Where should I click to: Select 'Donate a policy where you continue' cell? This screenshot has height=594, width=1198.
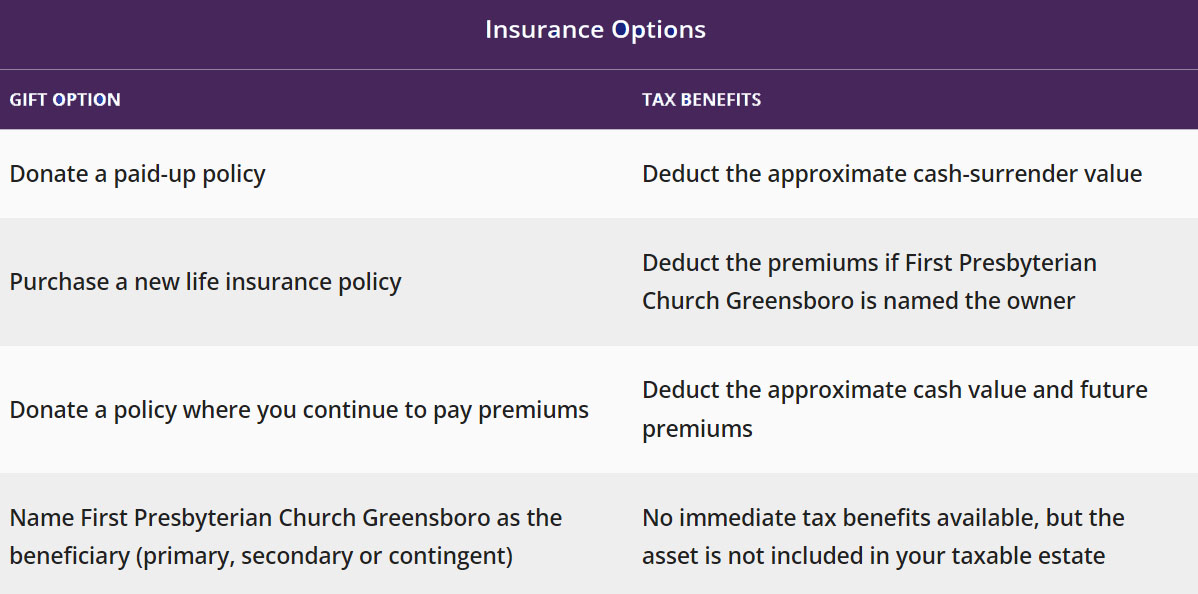299,410
